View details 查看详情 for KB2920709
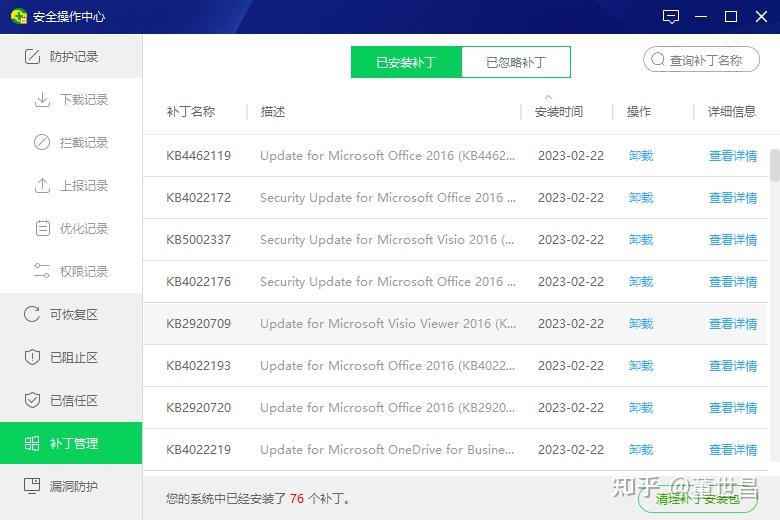Screen dimensions: 780x520 (x=733, y=323)
